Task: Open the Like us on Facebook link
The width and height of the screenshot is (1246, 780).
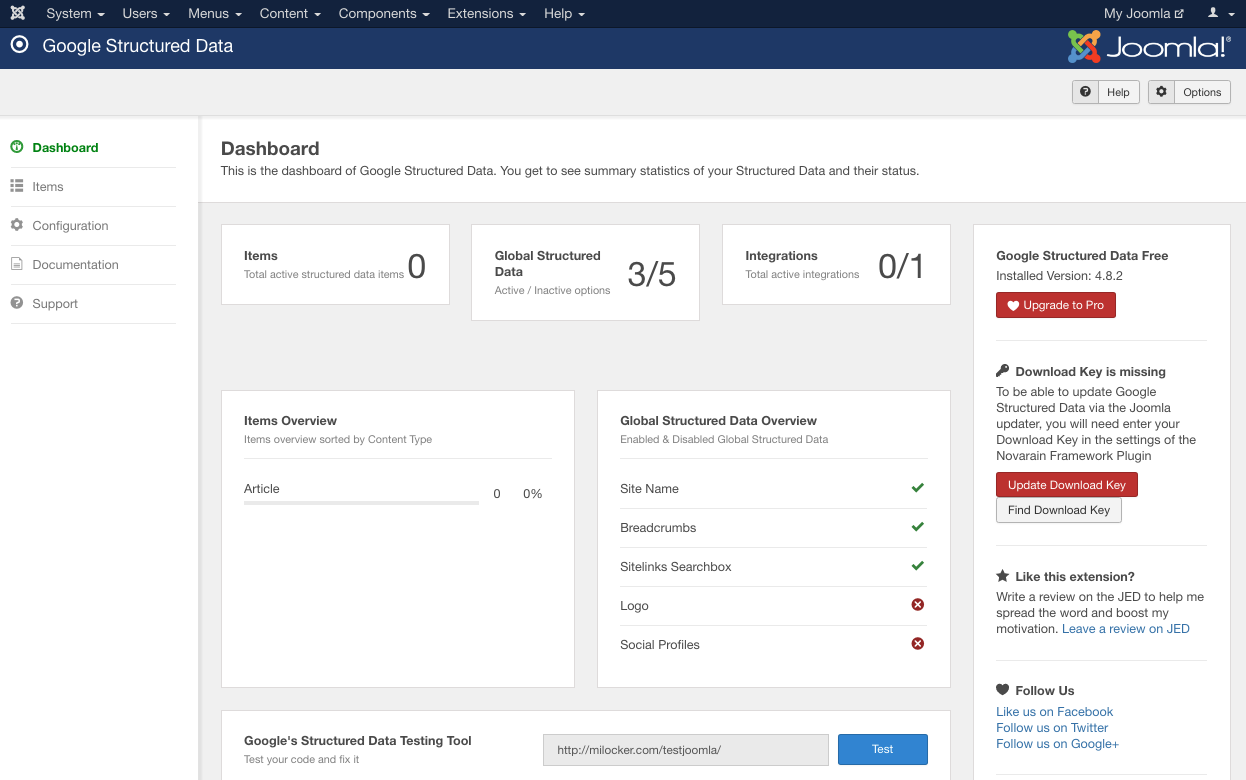Action: (x=1054, y=712)
